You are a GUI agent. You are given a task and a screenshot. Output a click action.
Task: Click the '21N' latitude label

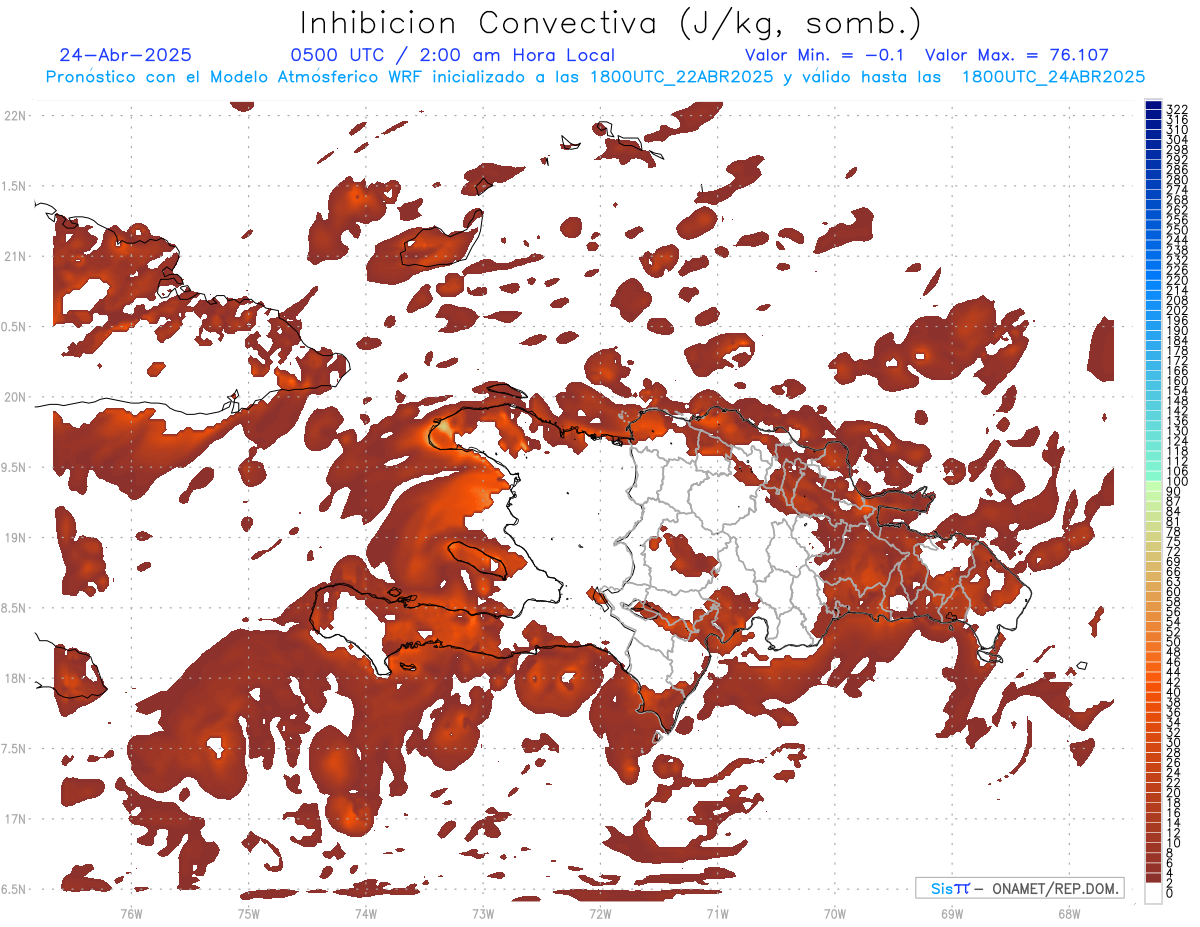tap(15, 256)
